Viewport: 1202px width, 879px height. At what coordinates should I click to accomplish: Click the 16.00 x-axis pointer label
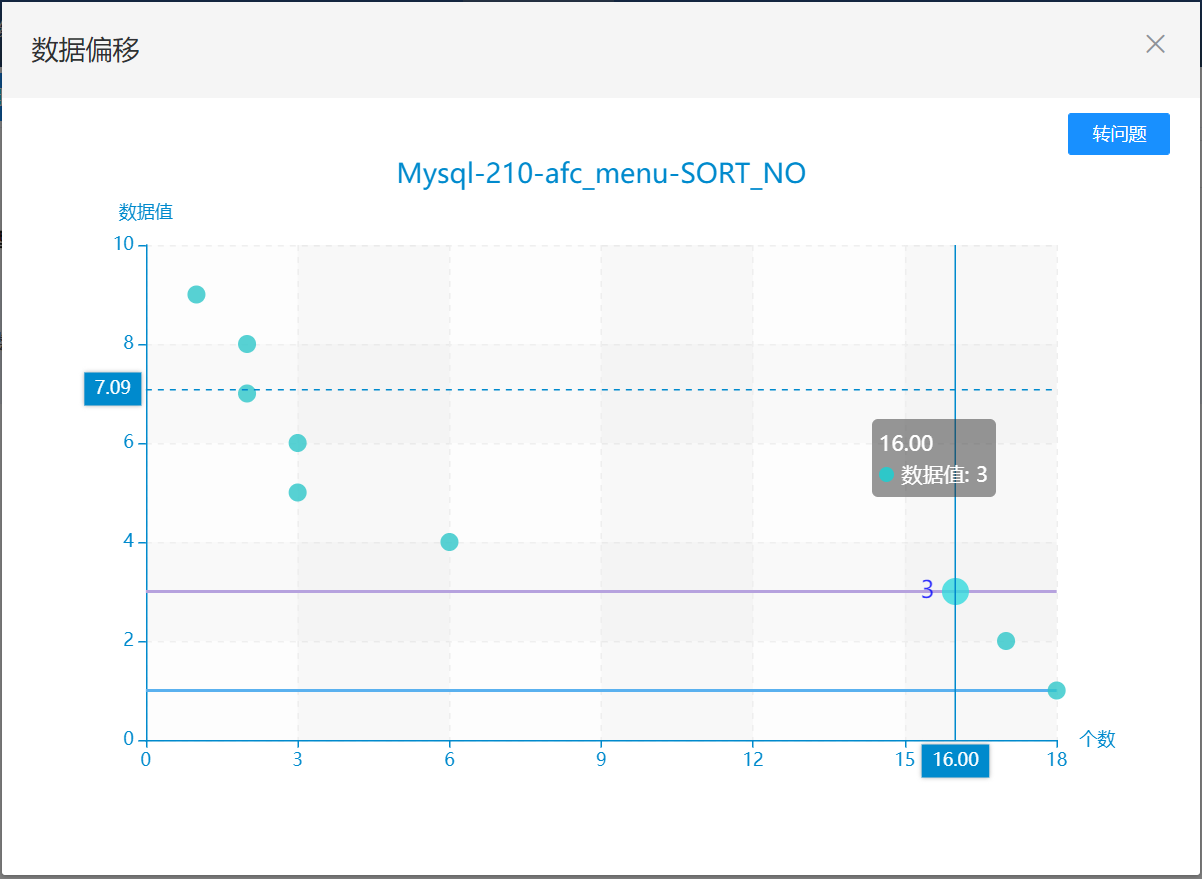[x=955, y=760]
